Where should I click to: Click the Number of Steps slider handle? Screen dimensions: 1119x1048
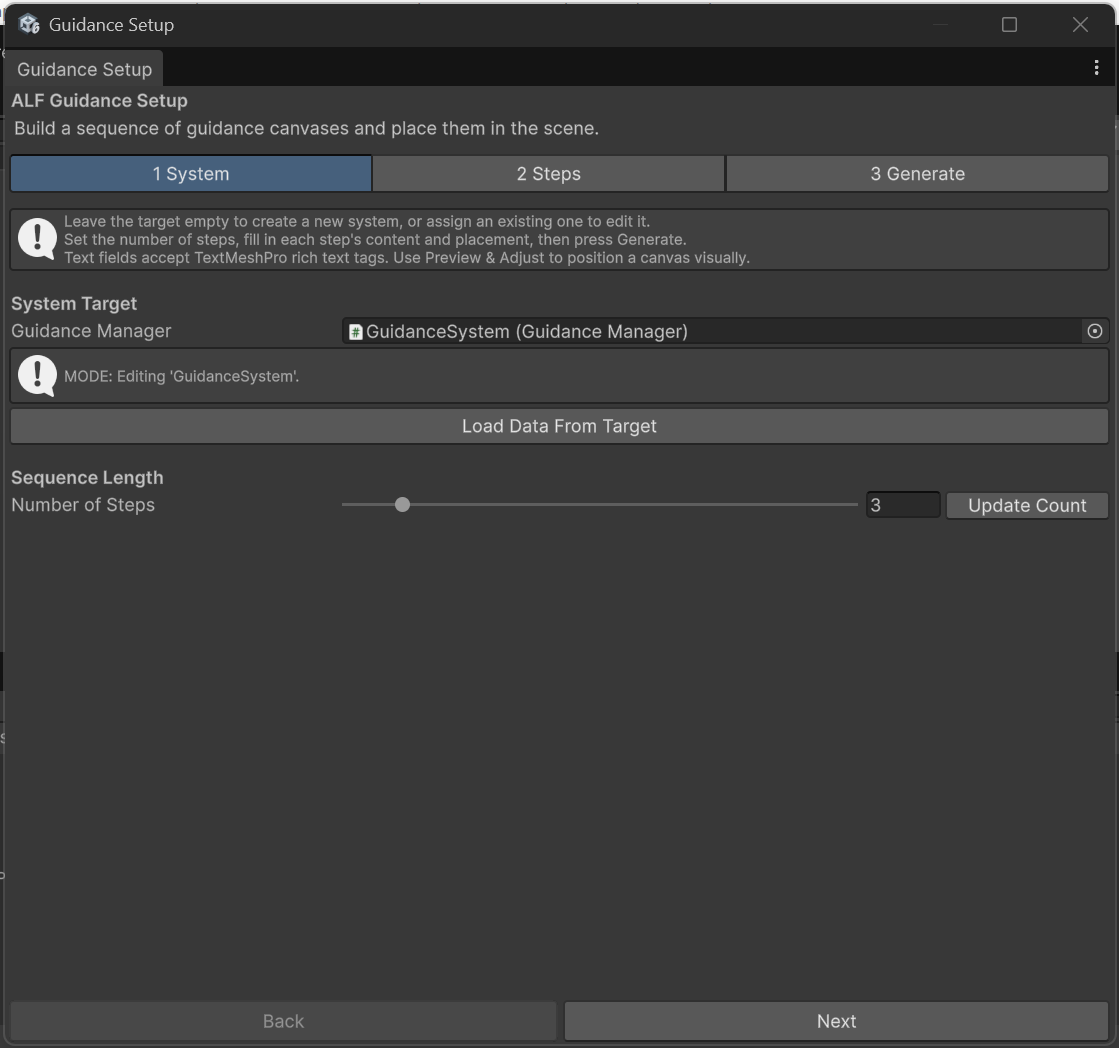tap(402, 504)
